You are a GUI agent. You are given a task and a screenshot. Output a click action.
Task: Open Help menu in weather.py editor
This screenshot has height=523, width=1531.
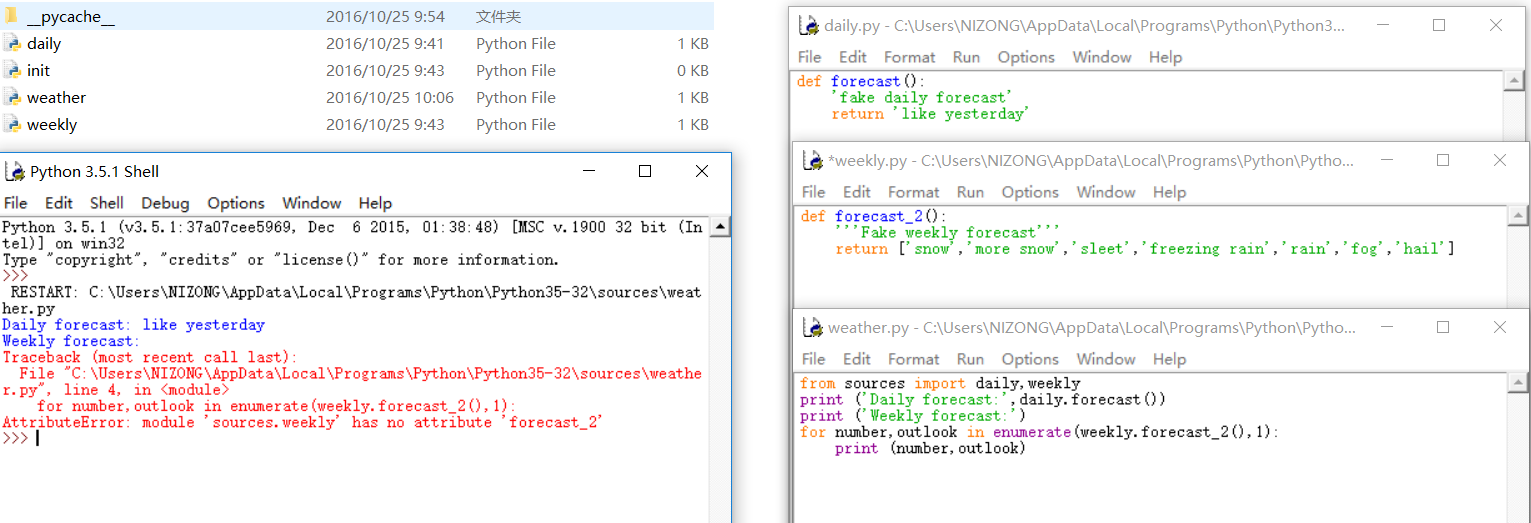point(1169,359)
